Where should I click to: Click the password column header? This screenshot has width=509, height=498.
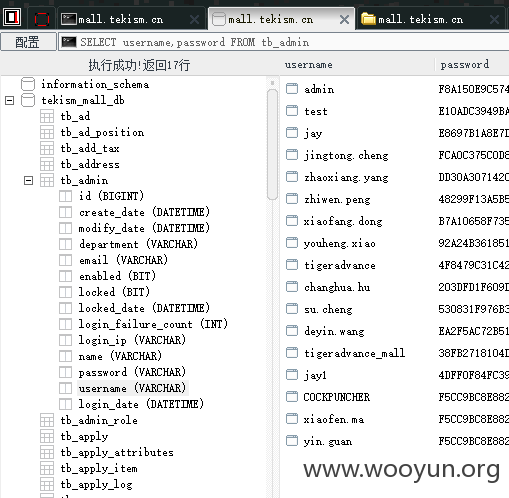(x=465, y=64)
